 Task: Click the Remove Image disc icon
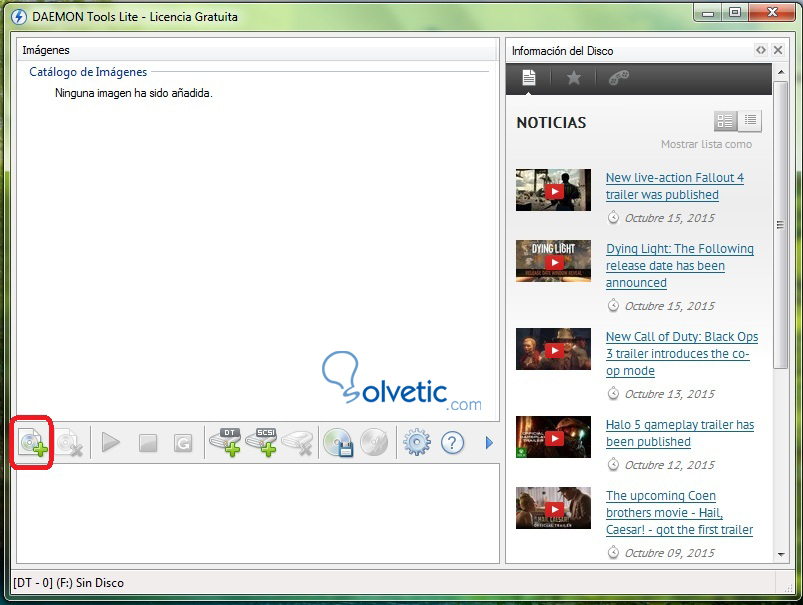point(69,443)
